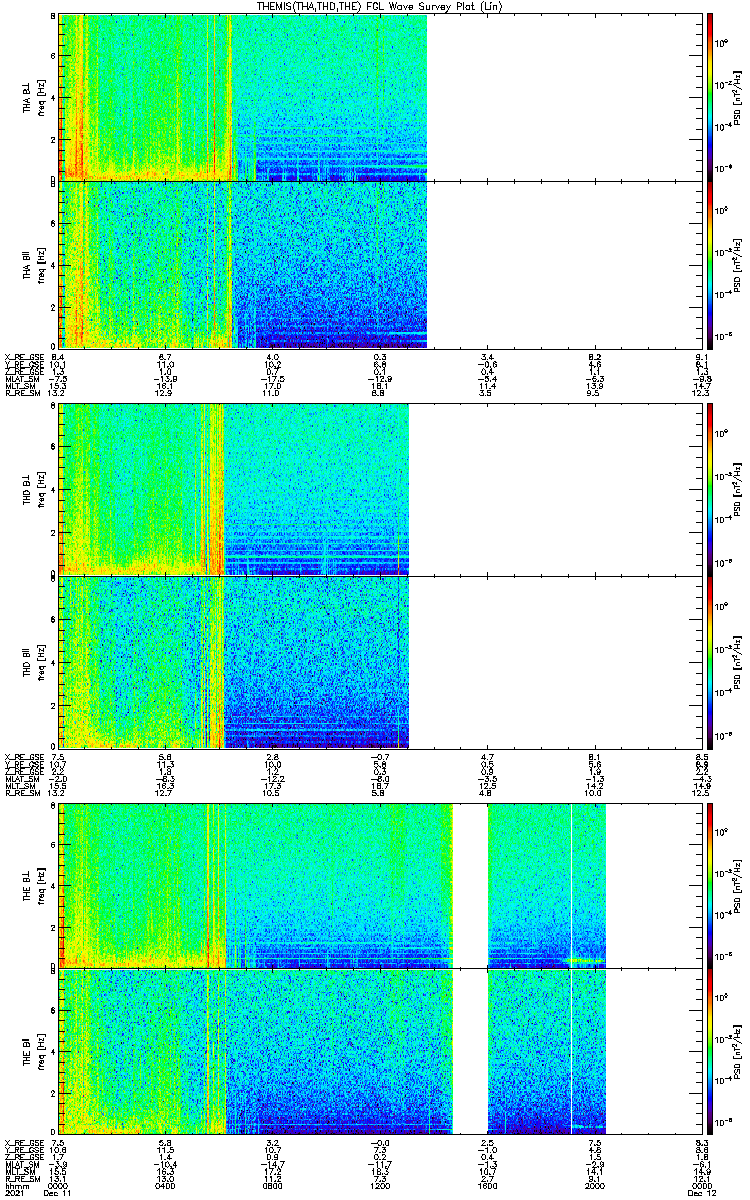Click the PSD color bar of THD B-perpendicular
This screenshot has width=750, height=1200.
[x=710, y=488]
